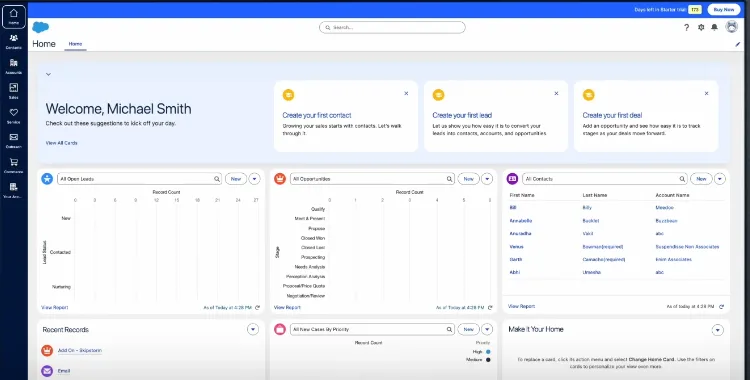Image resolution: width=750 pixels, height=380 pixels.
Task: Open contact Annabelle in contacts list
Action: tap(521, 221)
